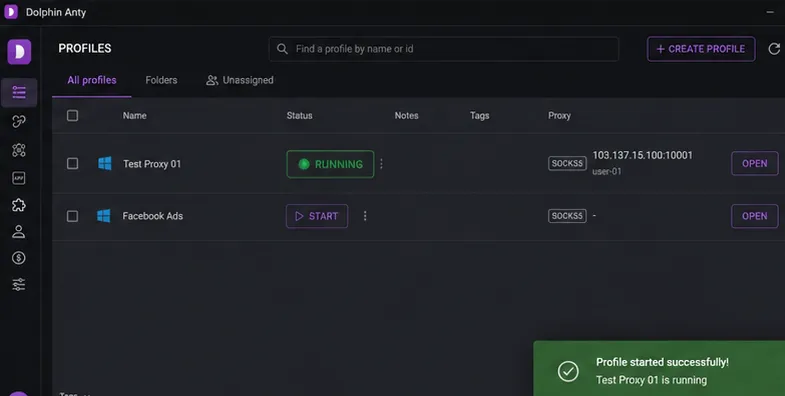Switch to the All profiles tab
785x396 pixels.
[92, 80]
